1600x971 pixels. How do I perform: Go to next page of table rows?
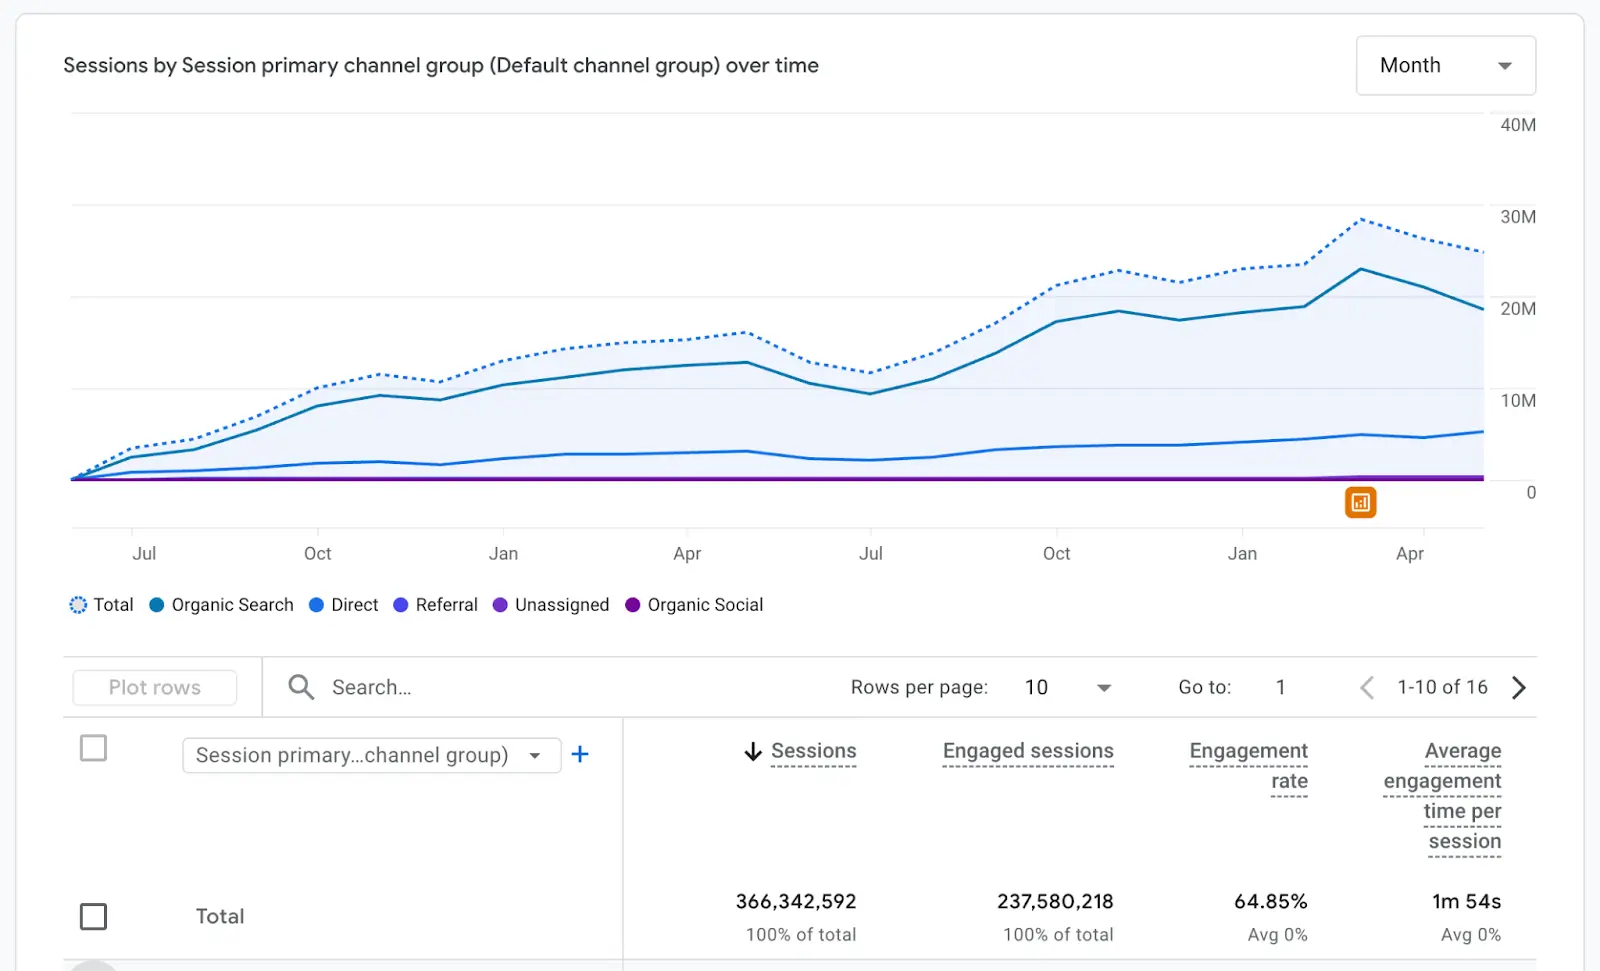[1519, 687]
